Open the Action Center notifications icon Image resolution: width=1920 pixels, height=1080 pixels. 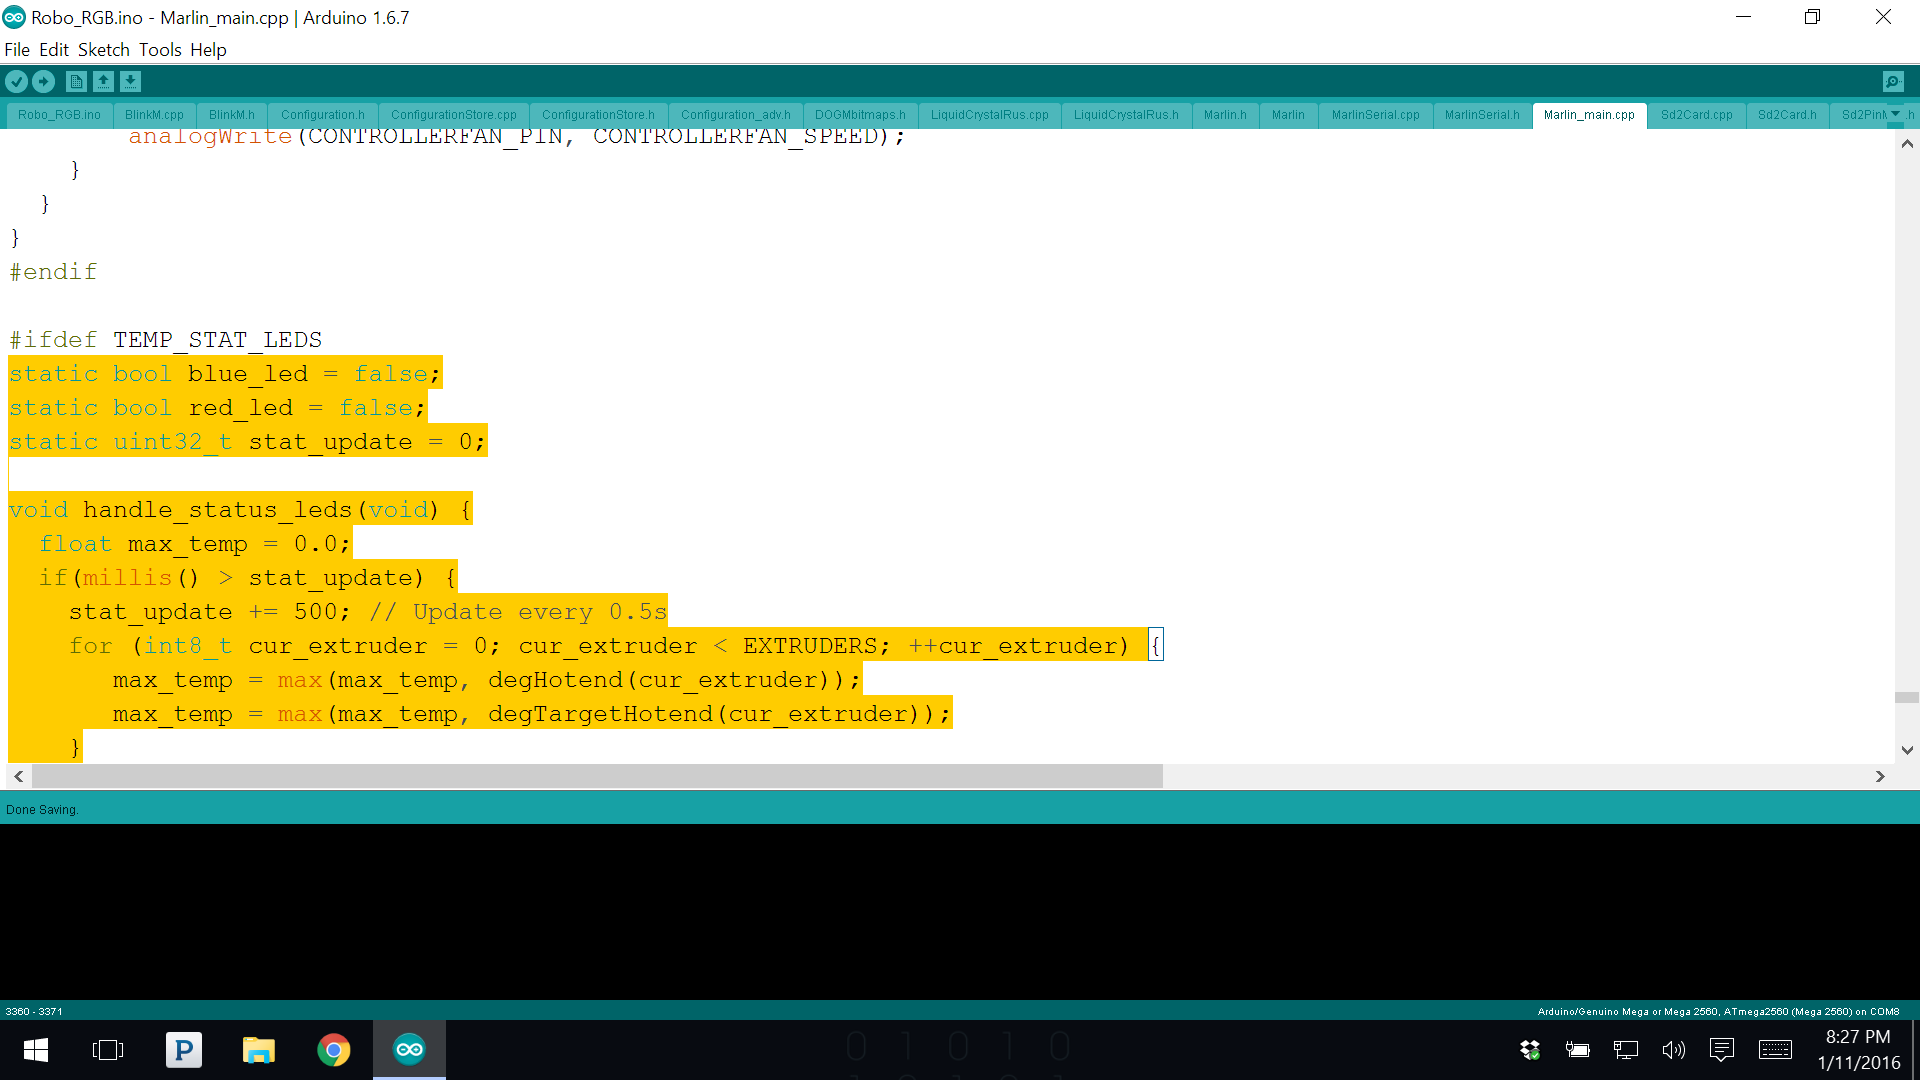(1722, 1050)
